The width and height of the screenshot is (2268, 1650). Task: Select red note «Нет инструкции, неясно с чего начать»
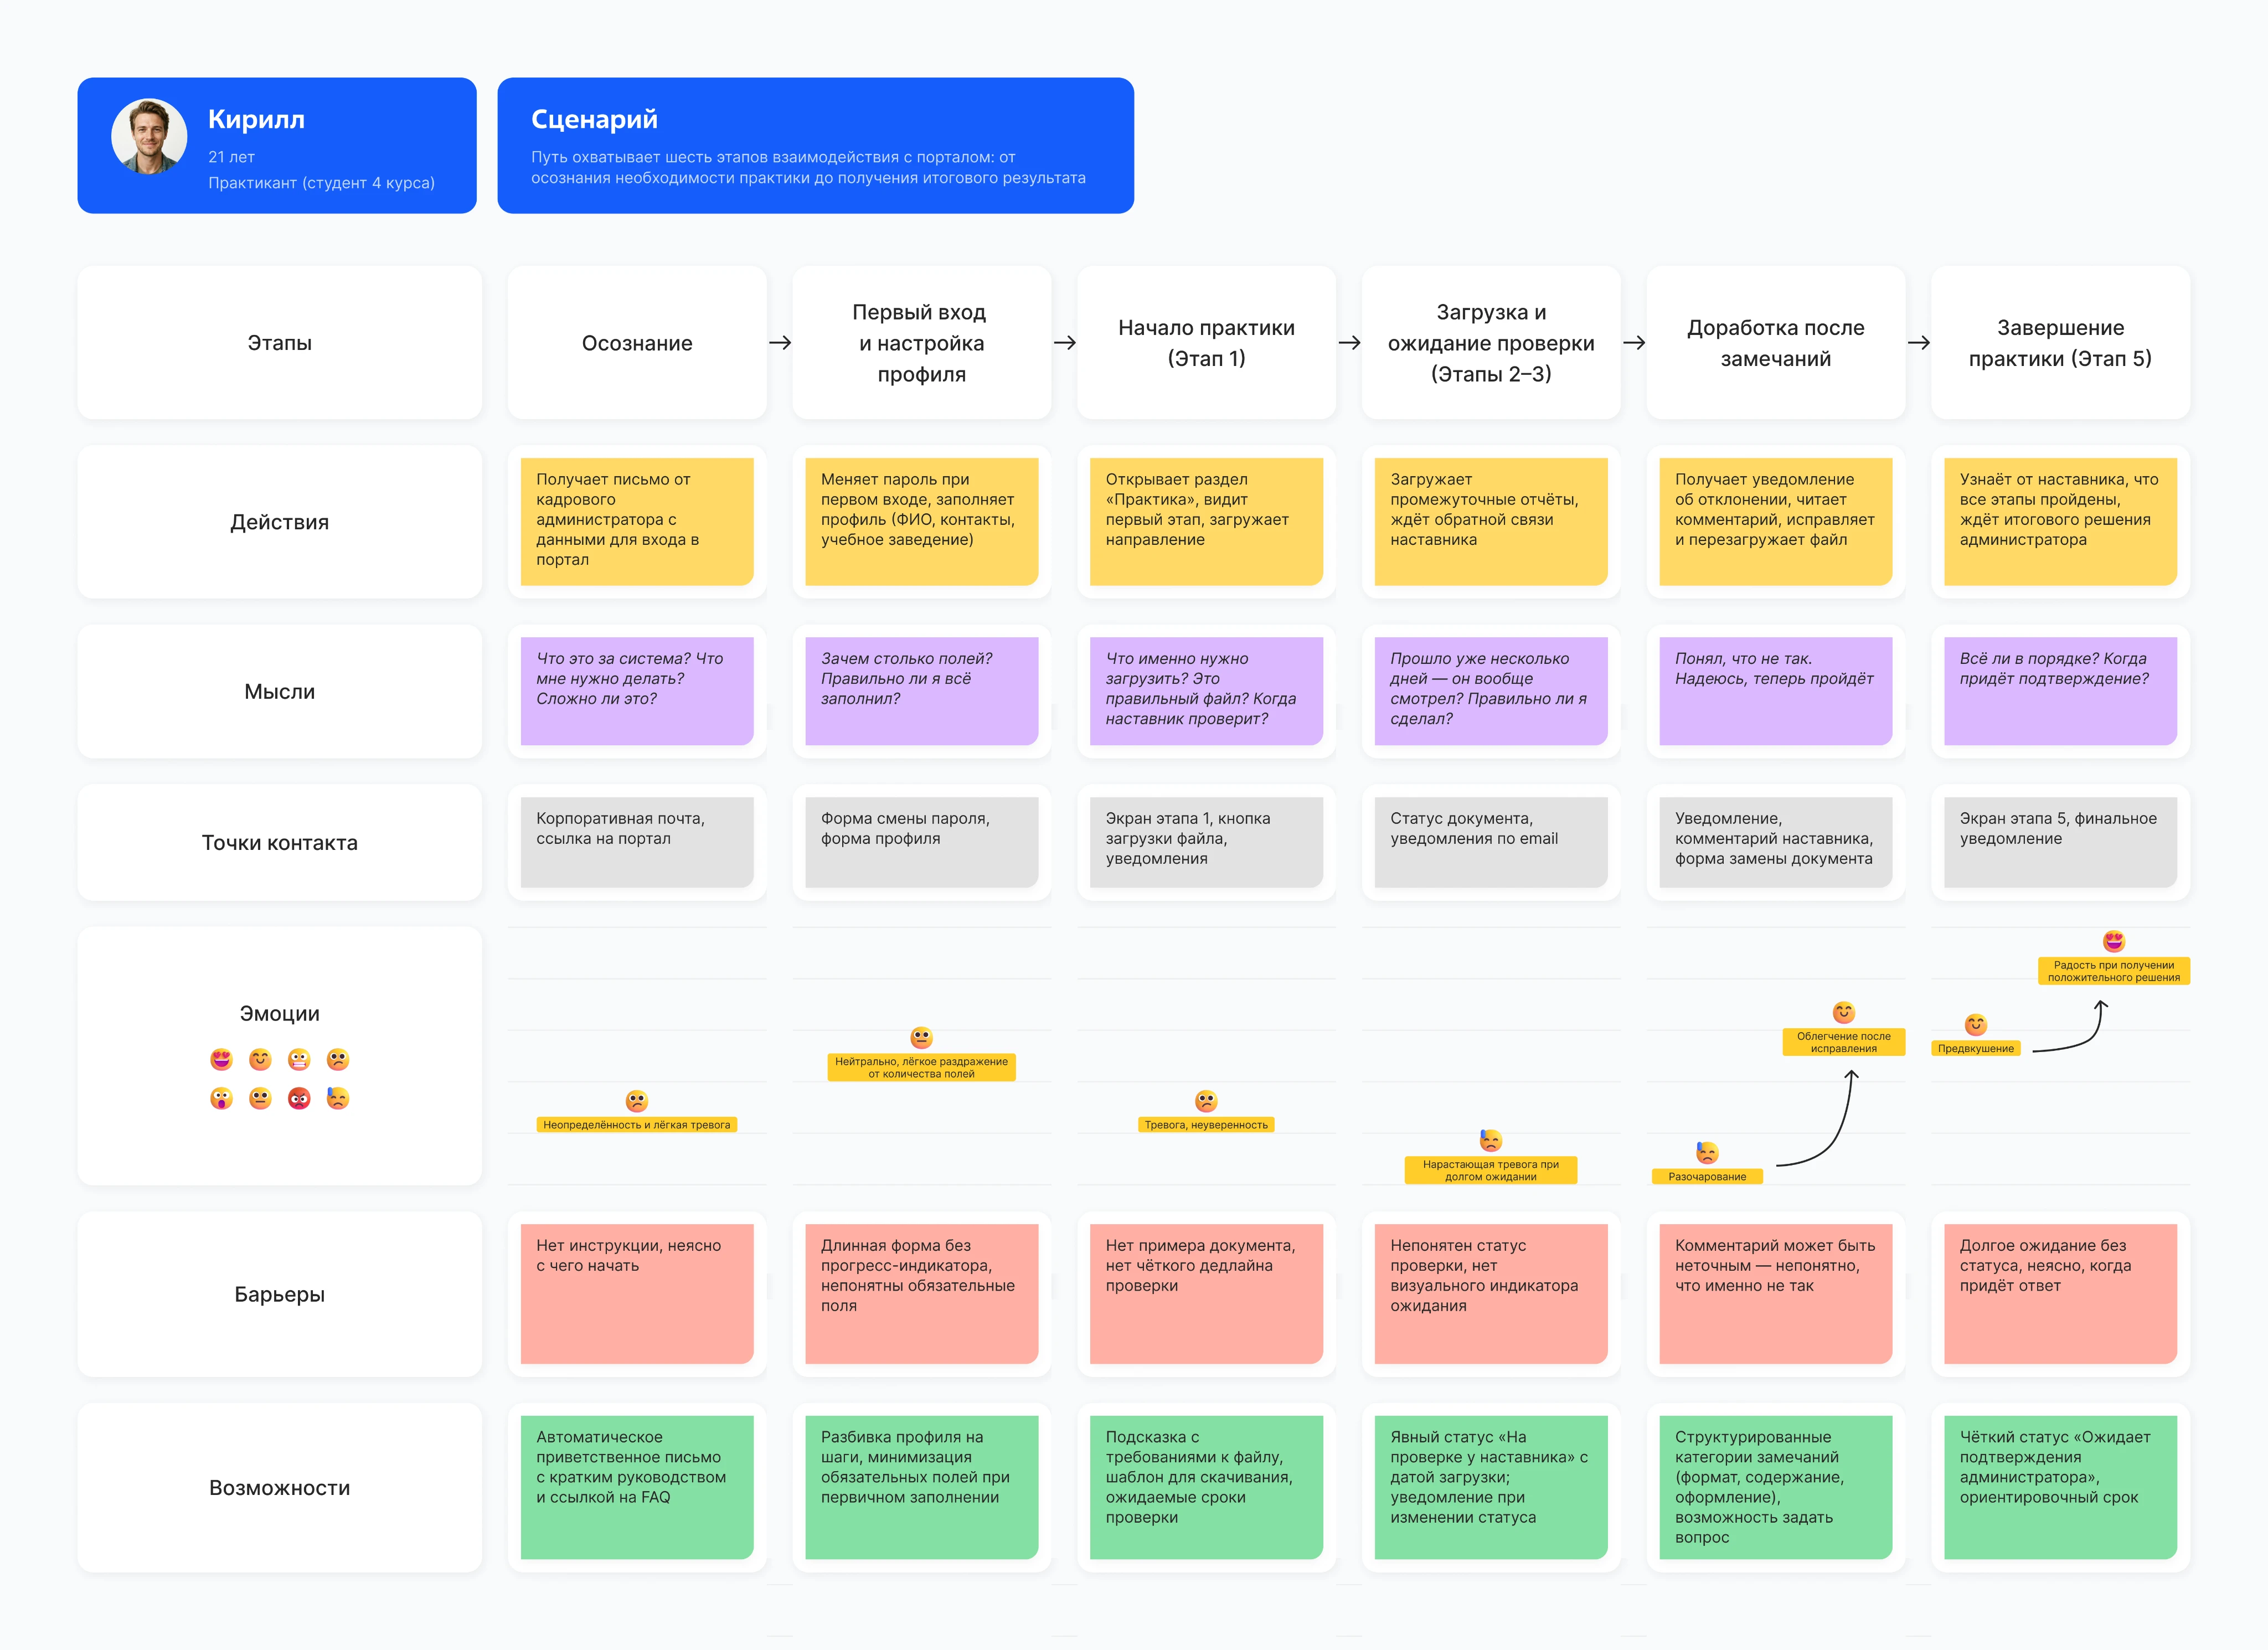(x=637, y=1294)
